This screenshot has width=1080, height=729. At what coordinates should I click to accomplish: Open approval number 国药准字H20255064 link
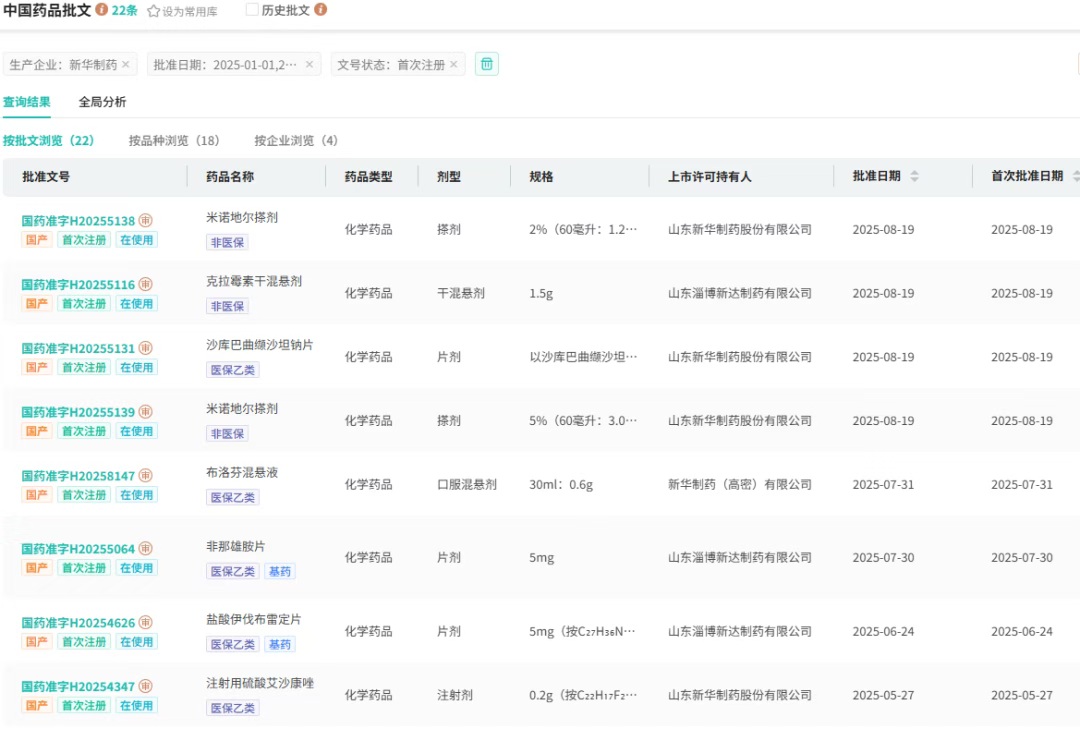pos(78,550)
